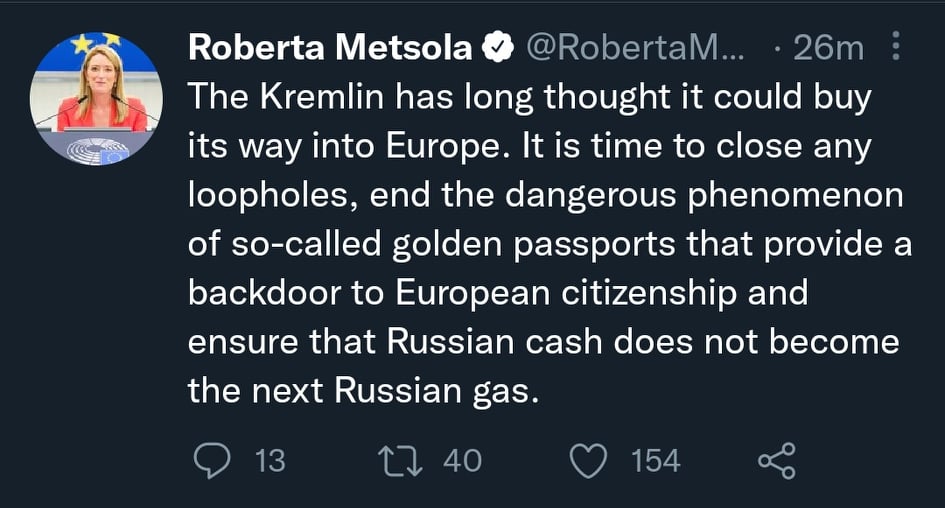Open the @RobertaM... handle link
Screen dimensions: 945x508
click(x=635, y=47)
